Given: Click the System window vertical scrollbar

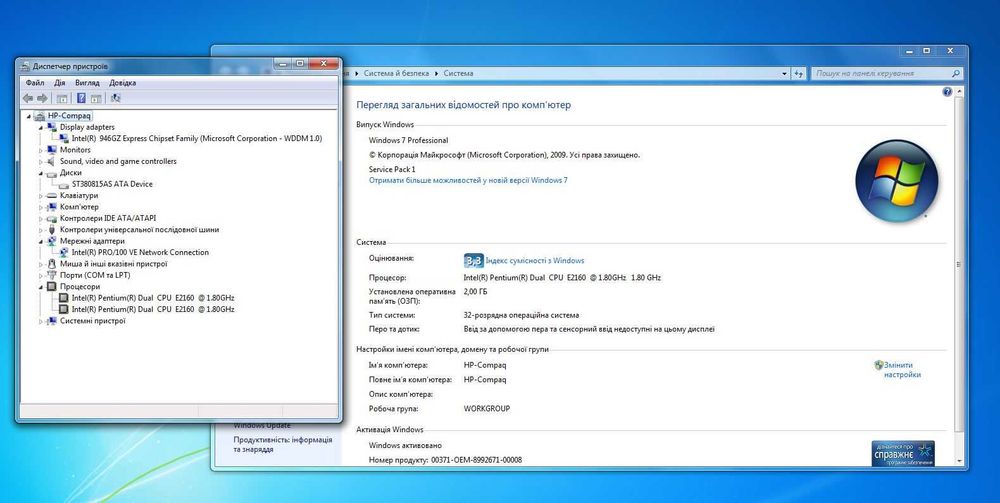Looking at the screenshot, I should 959,264.
